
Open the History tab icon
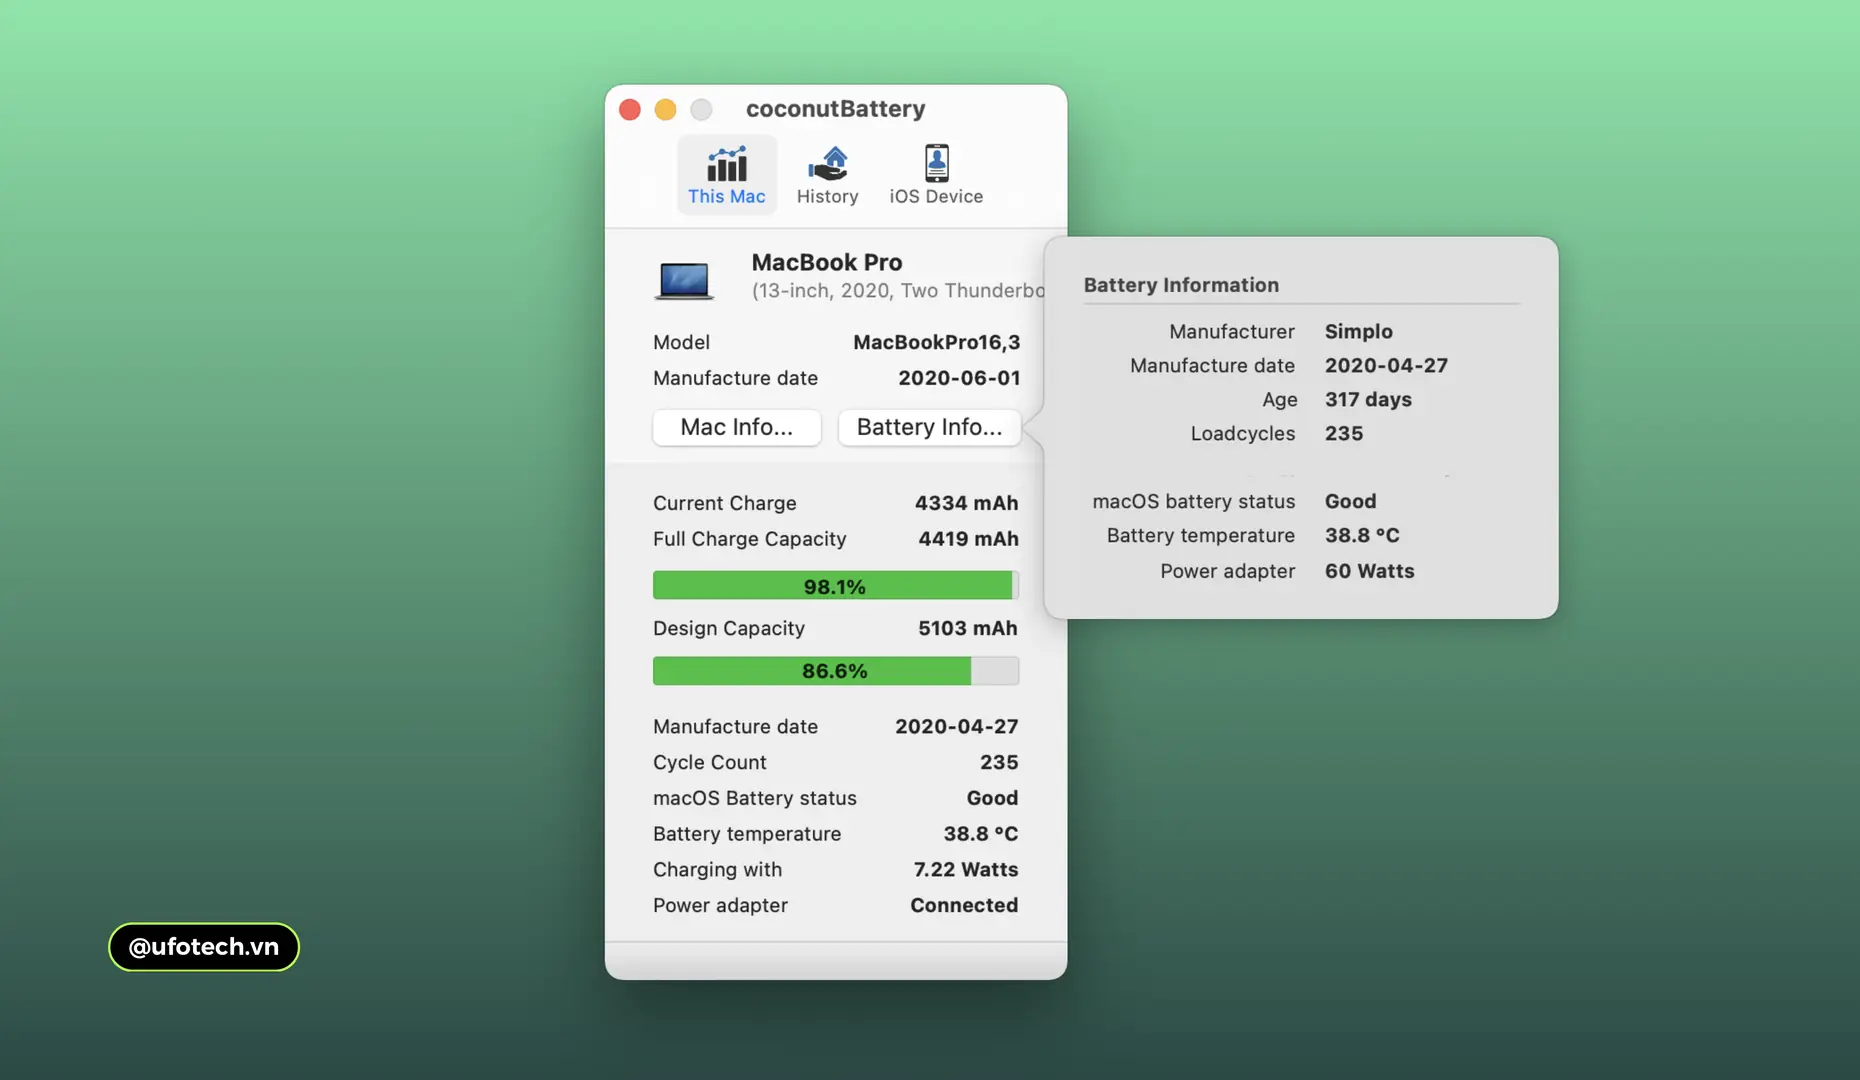pyautogui.click(x=828, y=163)
